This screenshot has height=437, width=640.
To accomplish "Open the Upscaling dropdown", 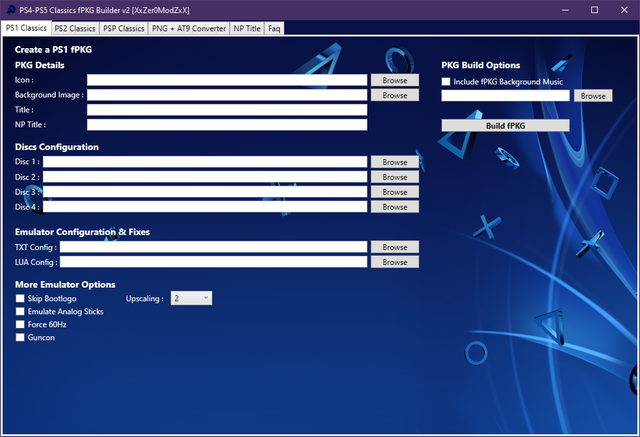I will click(191, 298).
